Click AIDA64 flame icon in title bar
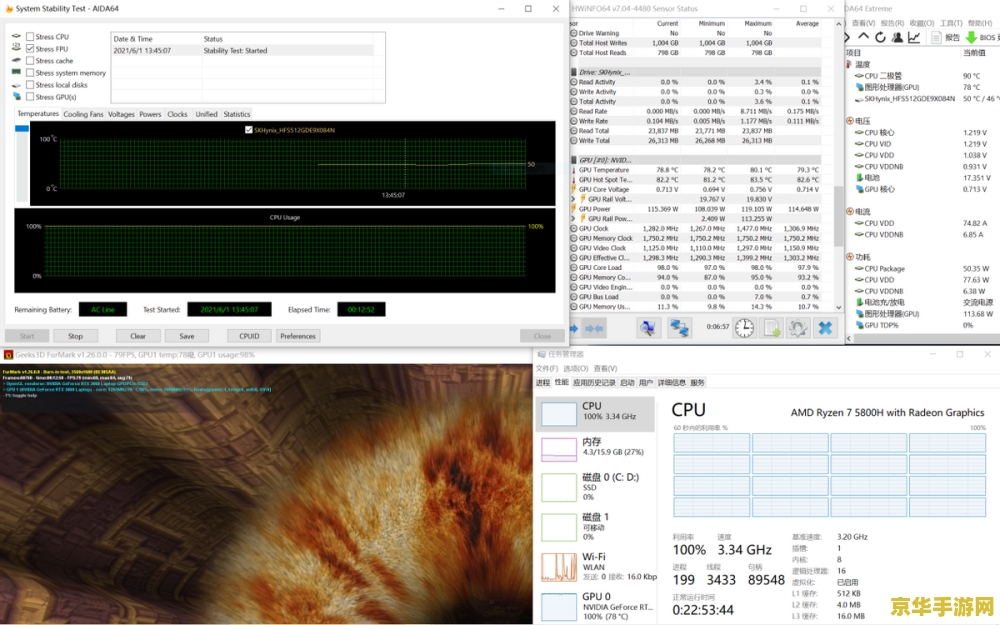Screen dimensions: 1000x625 pyautogui.click(x=9, y=9)
